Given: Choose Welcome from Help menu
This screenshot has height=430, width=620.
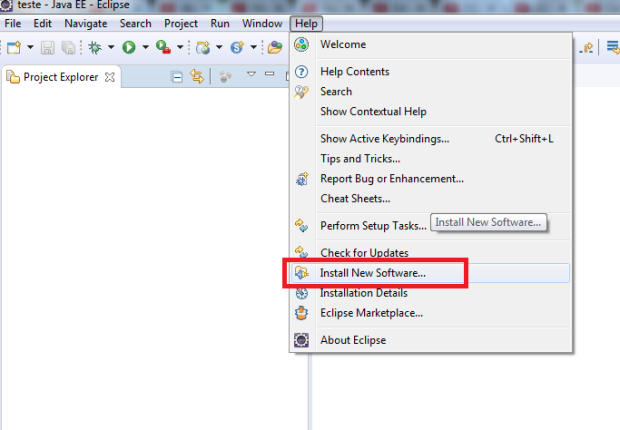Looking at the screenshot, I should (x=431, y=44).
